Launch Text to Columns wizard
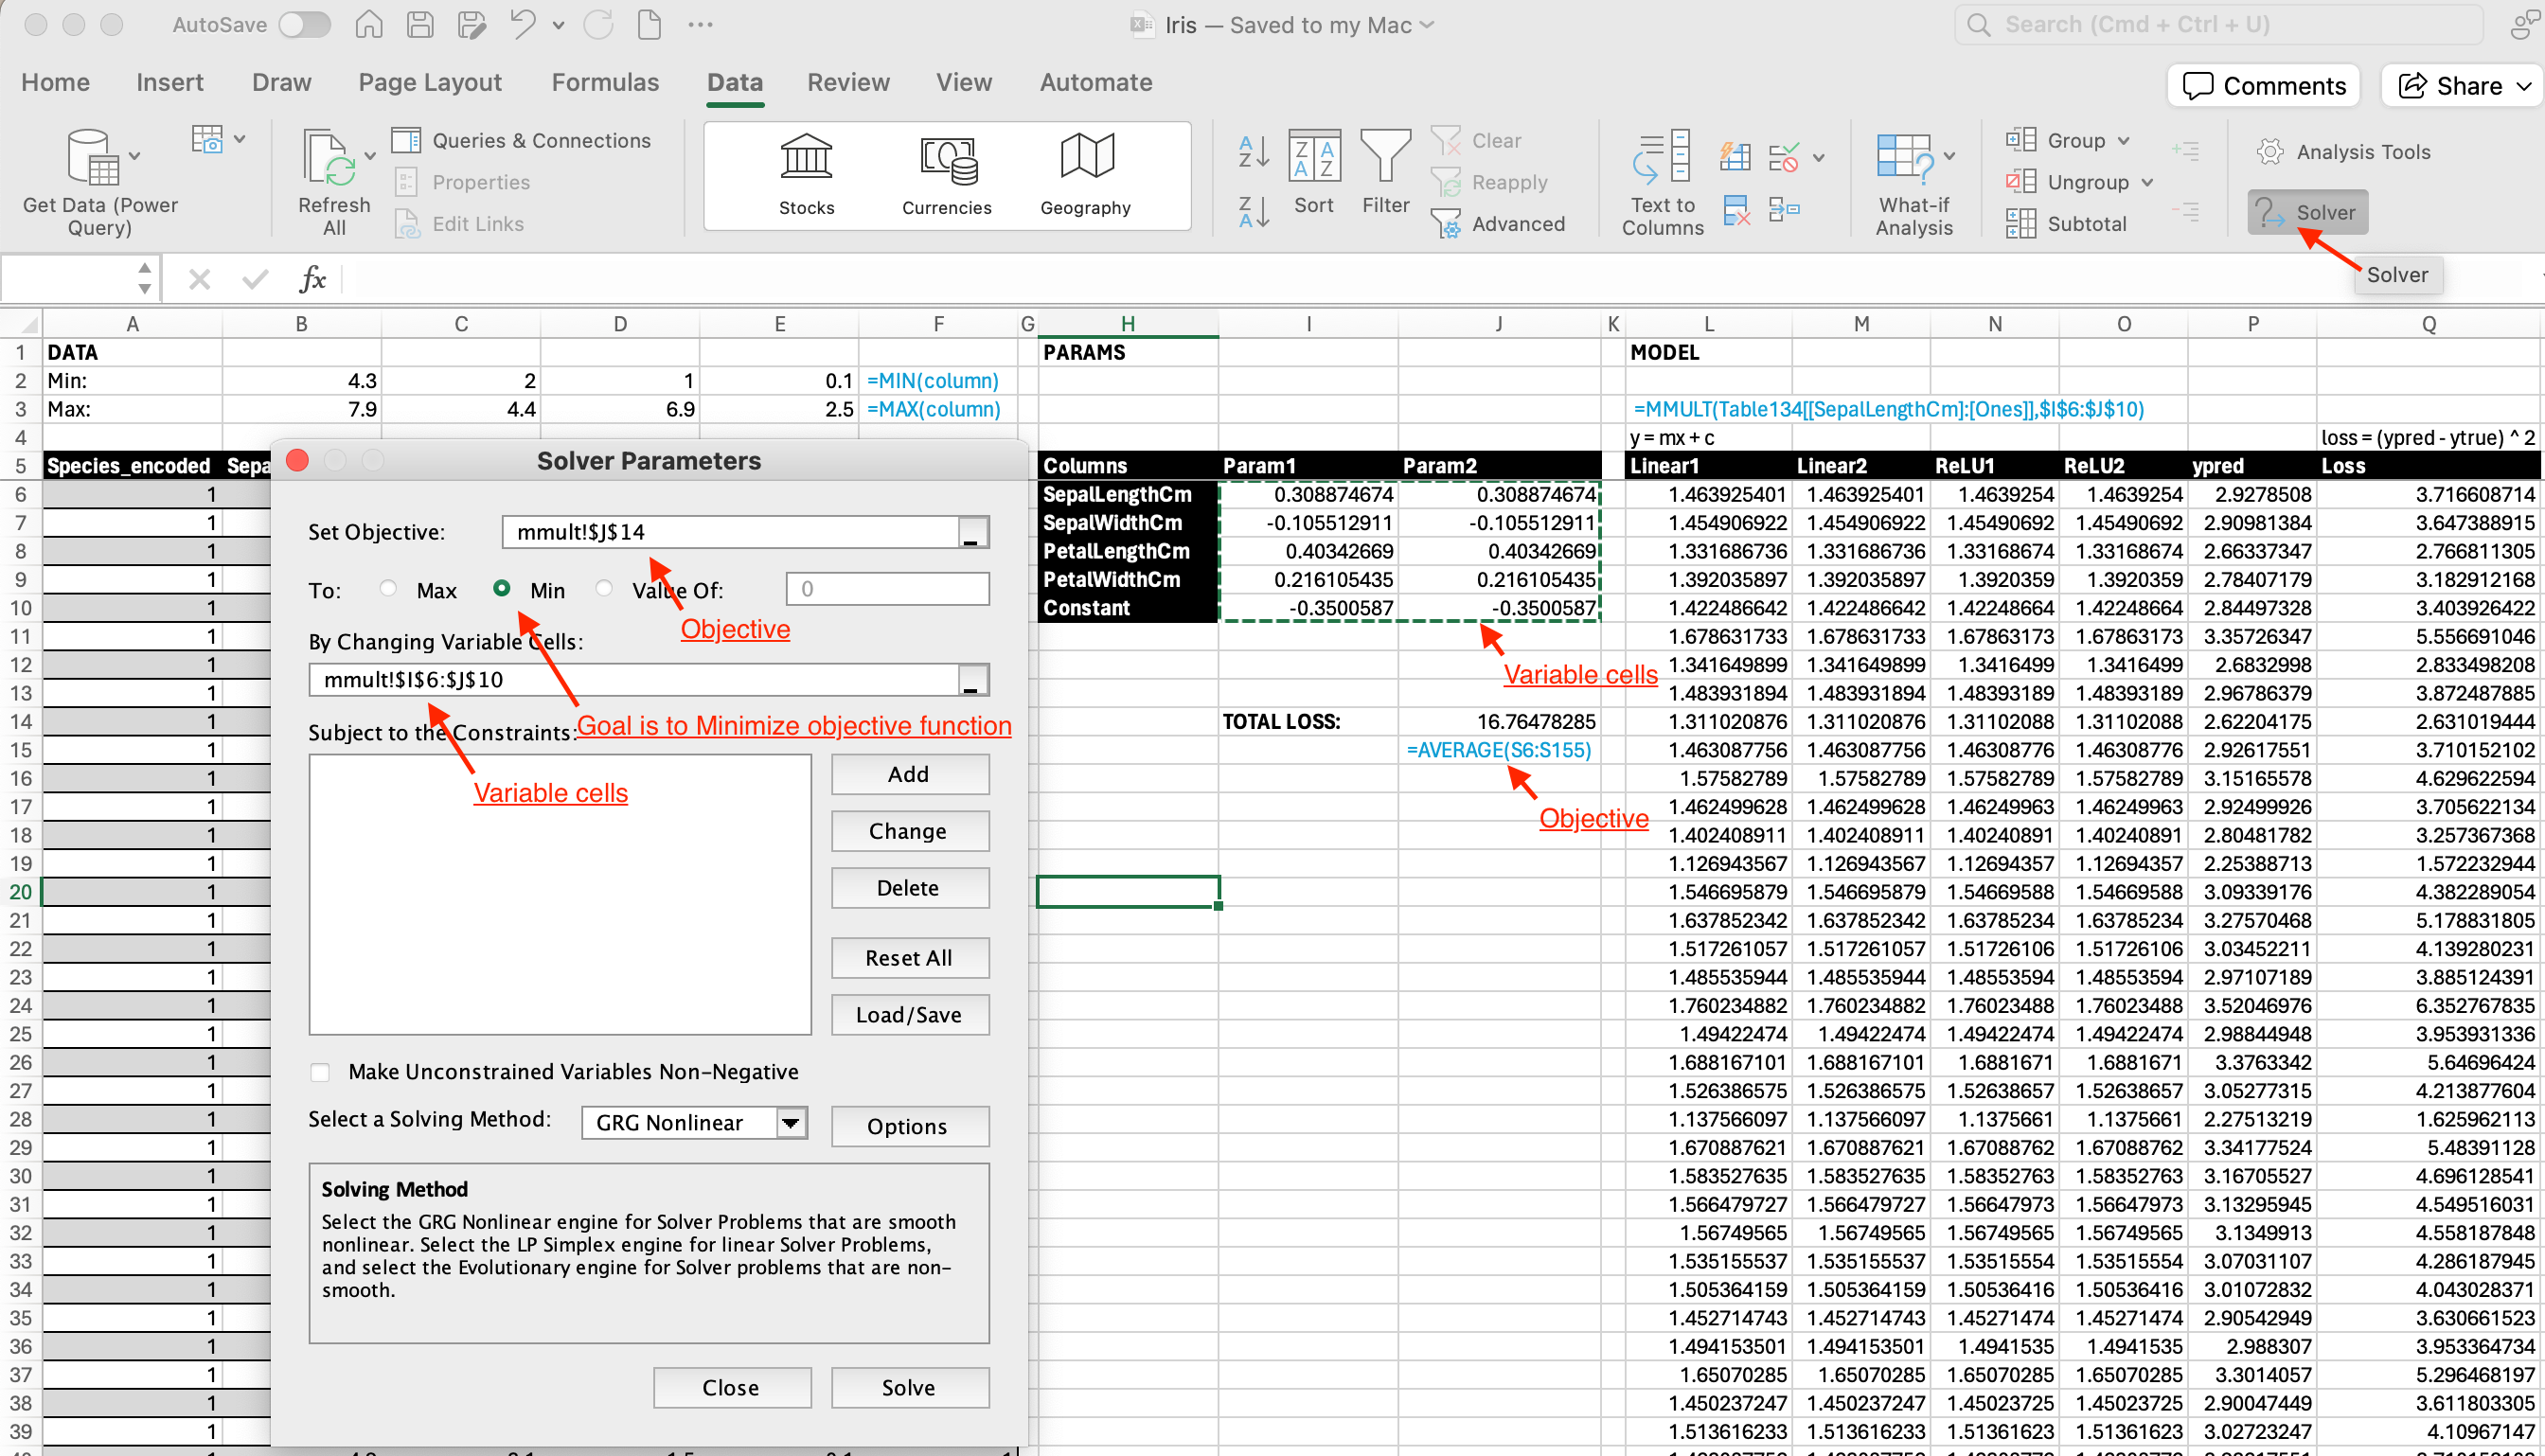 coord(1662,183)
